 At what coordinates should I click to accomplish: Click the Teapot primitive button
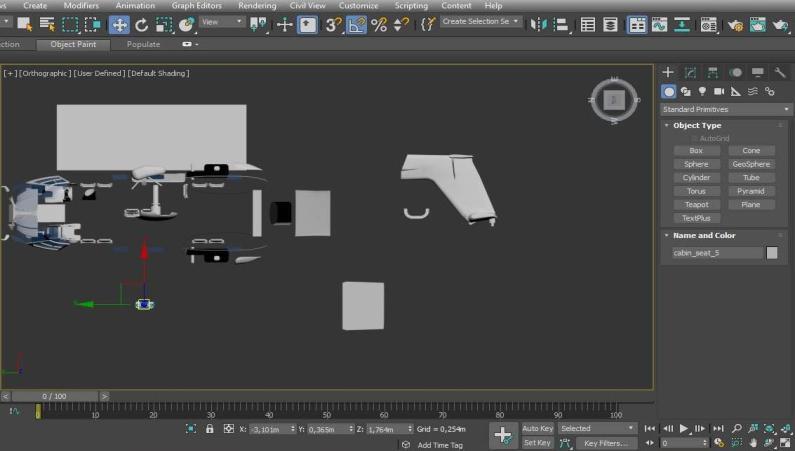coord(696,205)
